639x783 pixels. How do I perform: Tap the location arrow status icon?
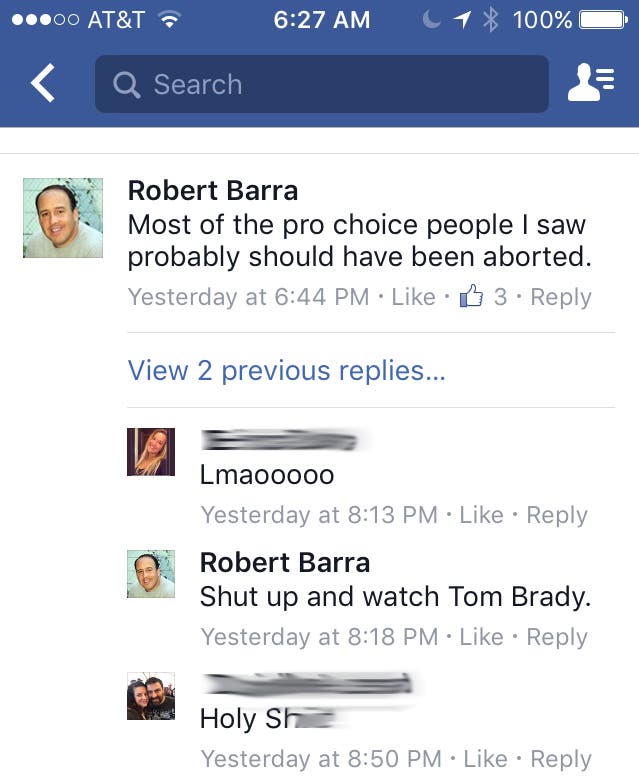460,20
